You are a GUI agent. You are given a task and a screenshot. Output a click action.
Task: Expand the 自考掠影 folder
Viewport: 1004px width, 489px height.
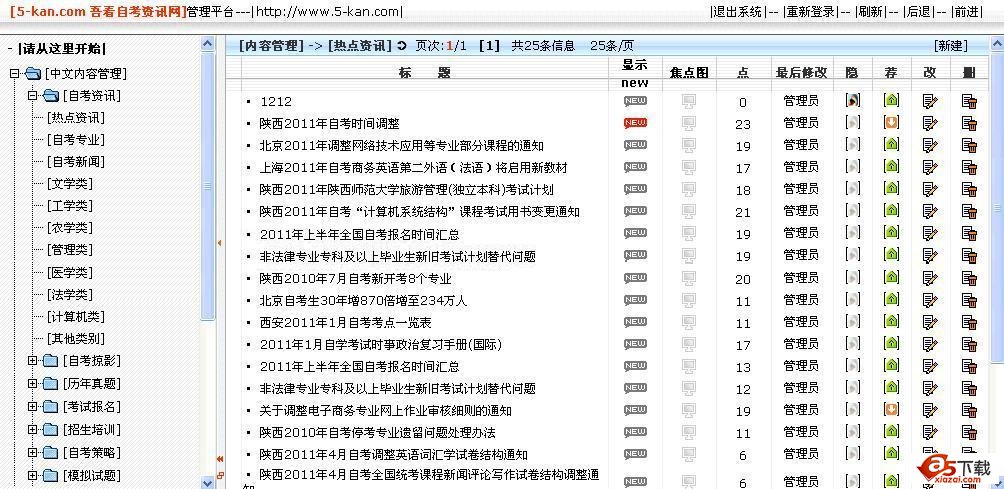(x=32, y=361)
